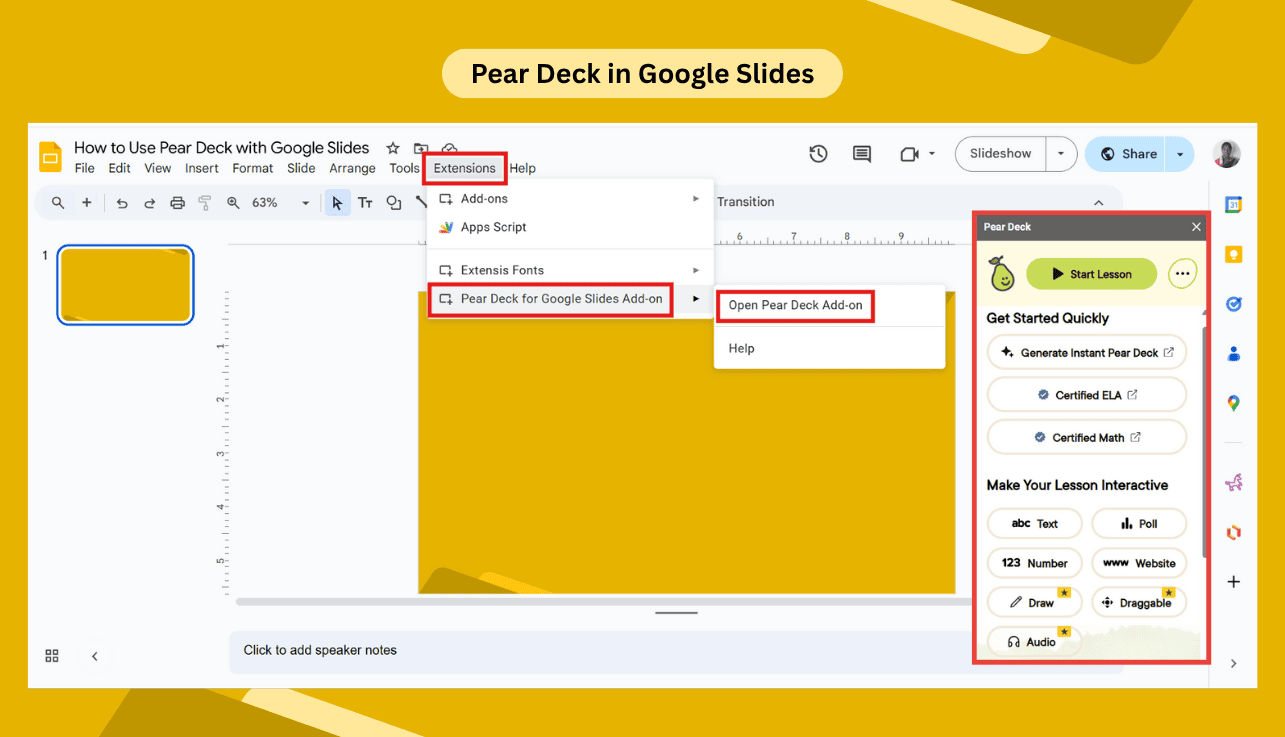Open version history via the clock icon

pos(818,154)
